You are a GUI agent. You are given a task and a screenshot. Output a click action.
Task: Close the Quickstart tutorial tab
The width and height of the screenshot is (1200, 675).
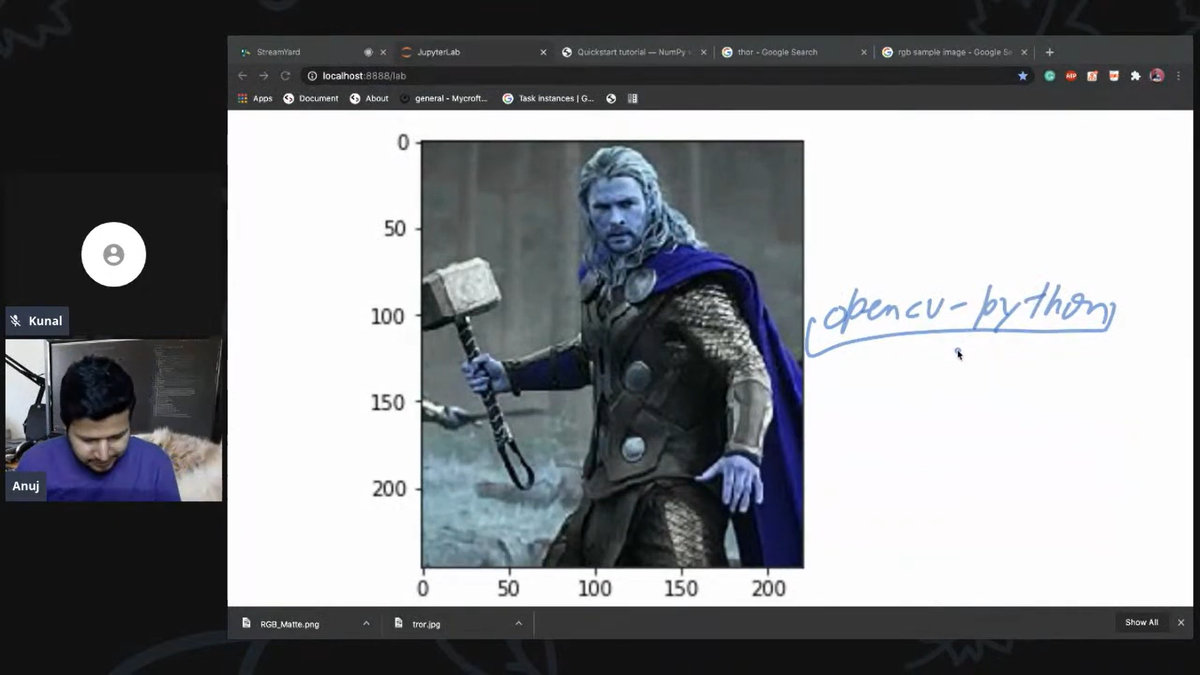[x=704, y=52]
